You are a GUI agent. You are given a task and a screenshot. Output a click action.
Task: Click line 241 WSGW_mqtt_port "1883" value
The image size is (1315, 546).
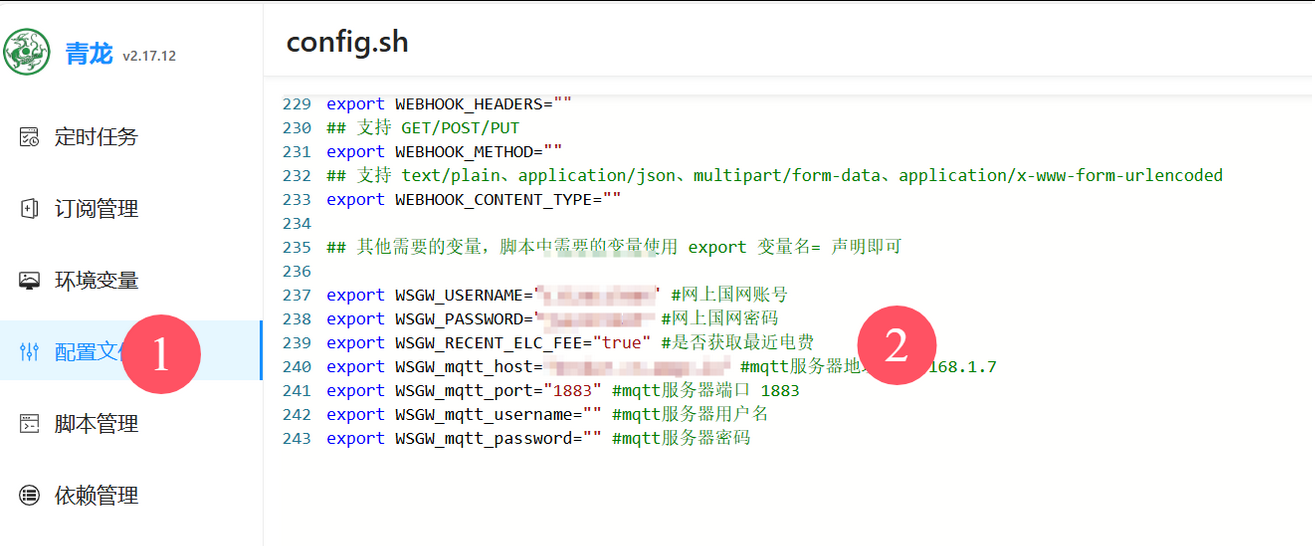click(x=572, y=391)
